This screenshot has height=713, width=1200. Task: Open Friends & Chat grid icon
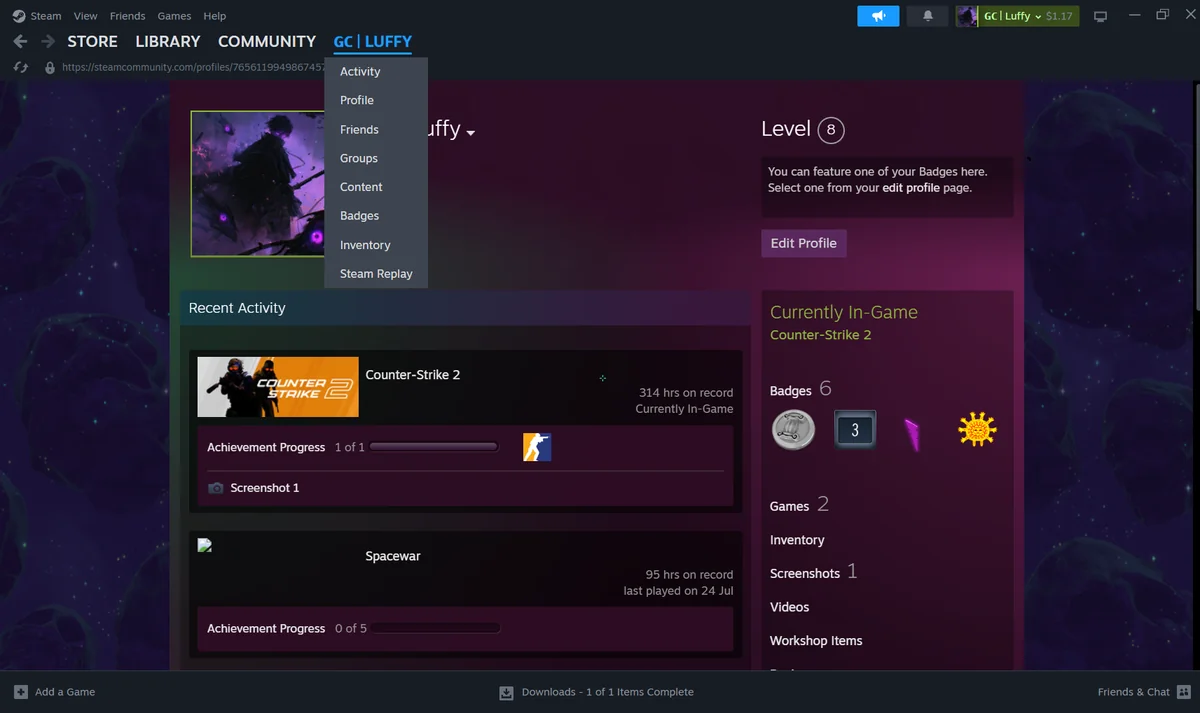pos(1185,692)
